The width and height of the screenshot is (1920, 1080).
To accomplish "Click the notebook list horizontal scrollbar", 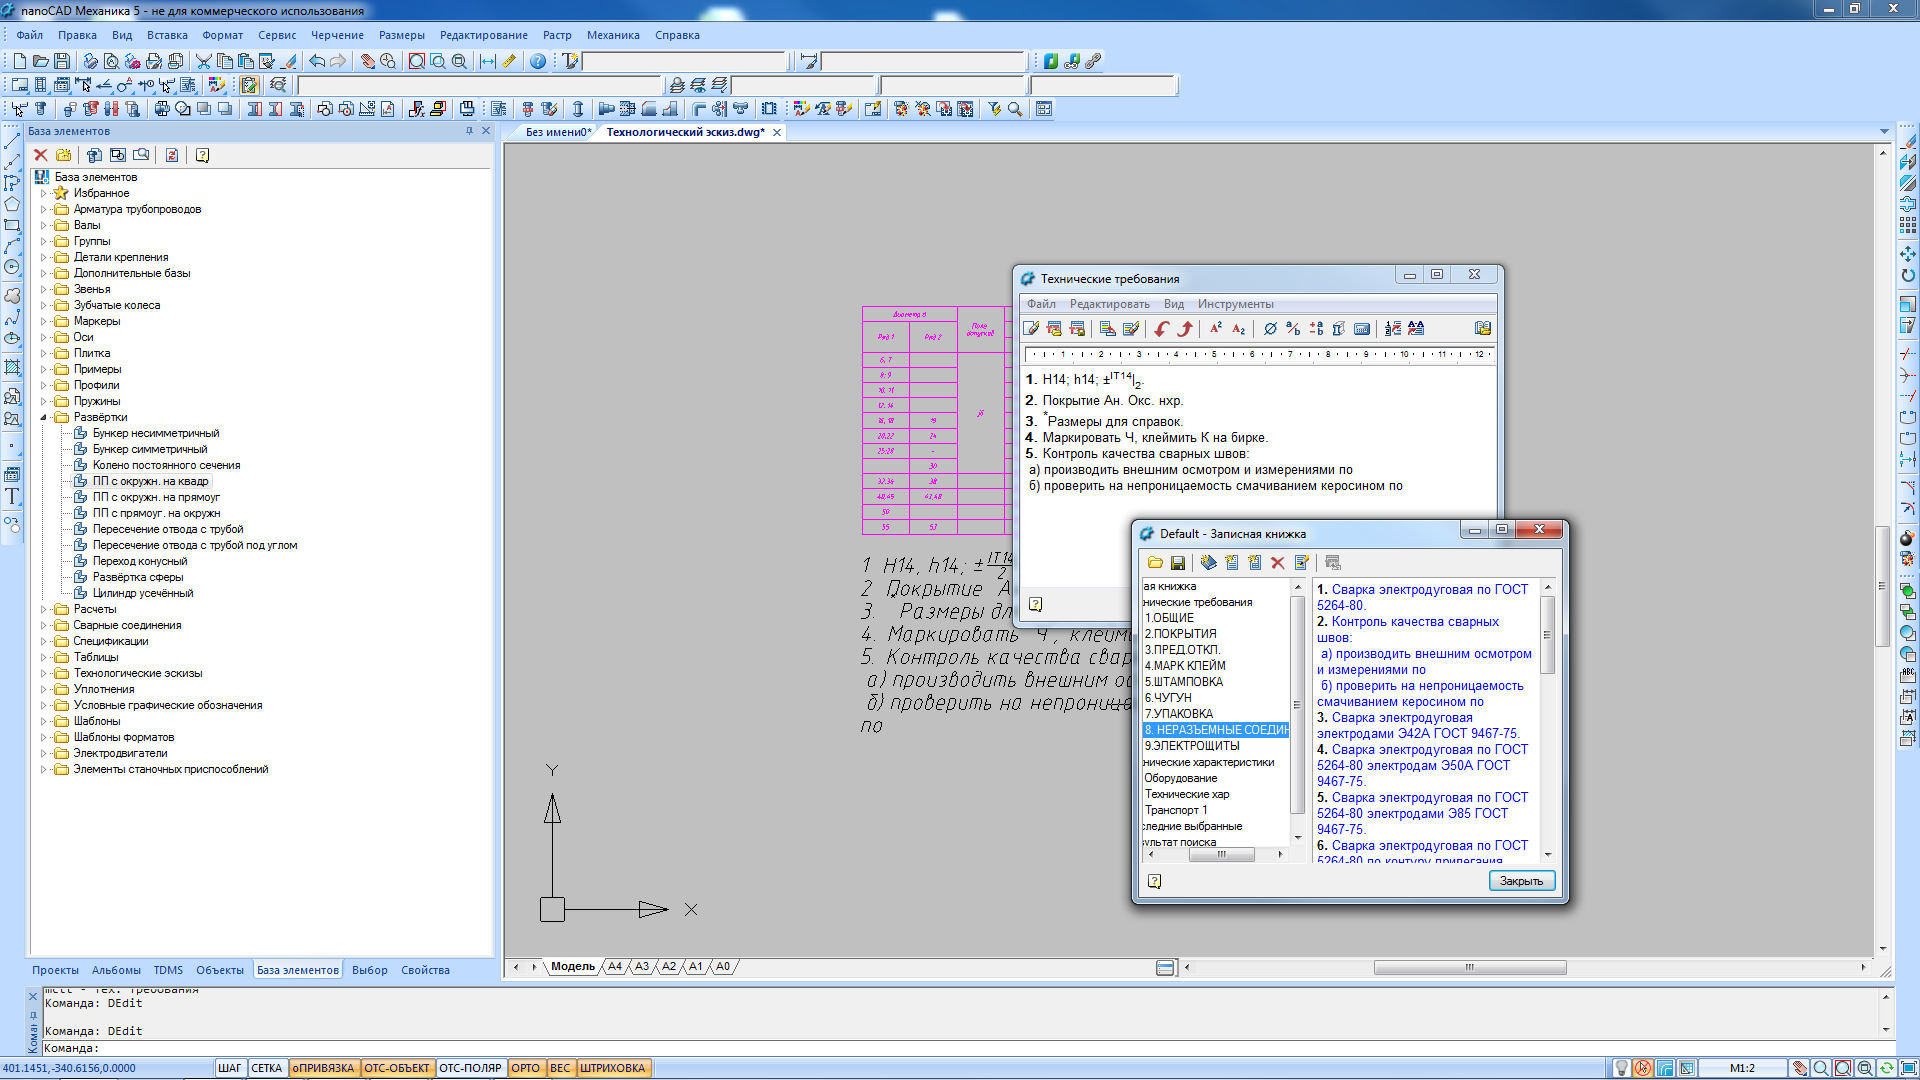I will [x=1215, y=855].
